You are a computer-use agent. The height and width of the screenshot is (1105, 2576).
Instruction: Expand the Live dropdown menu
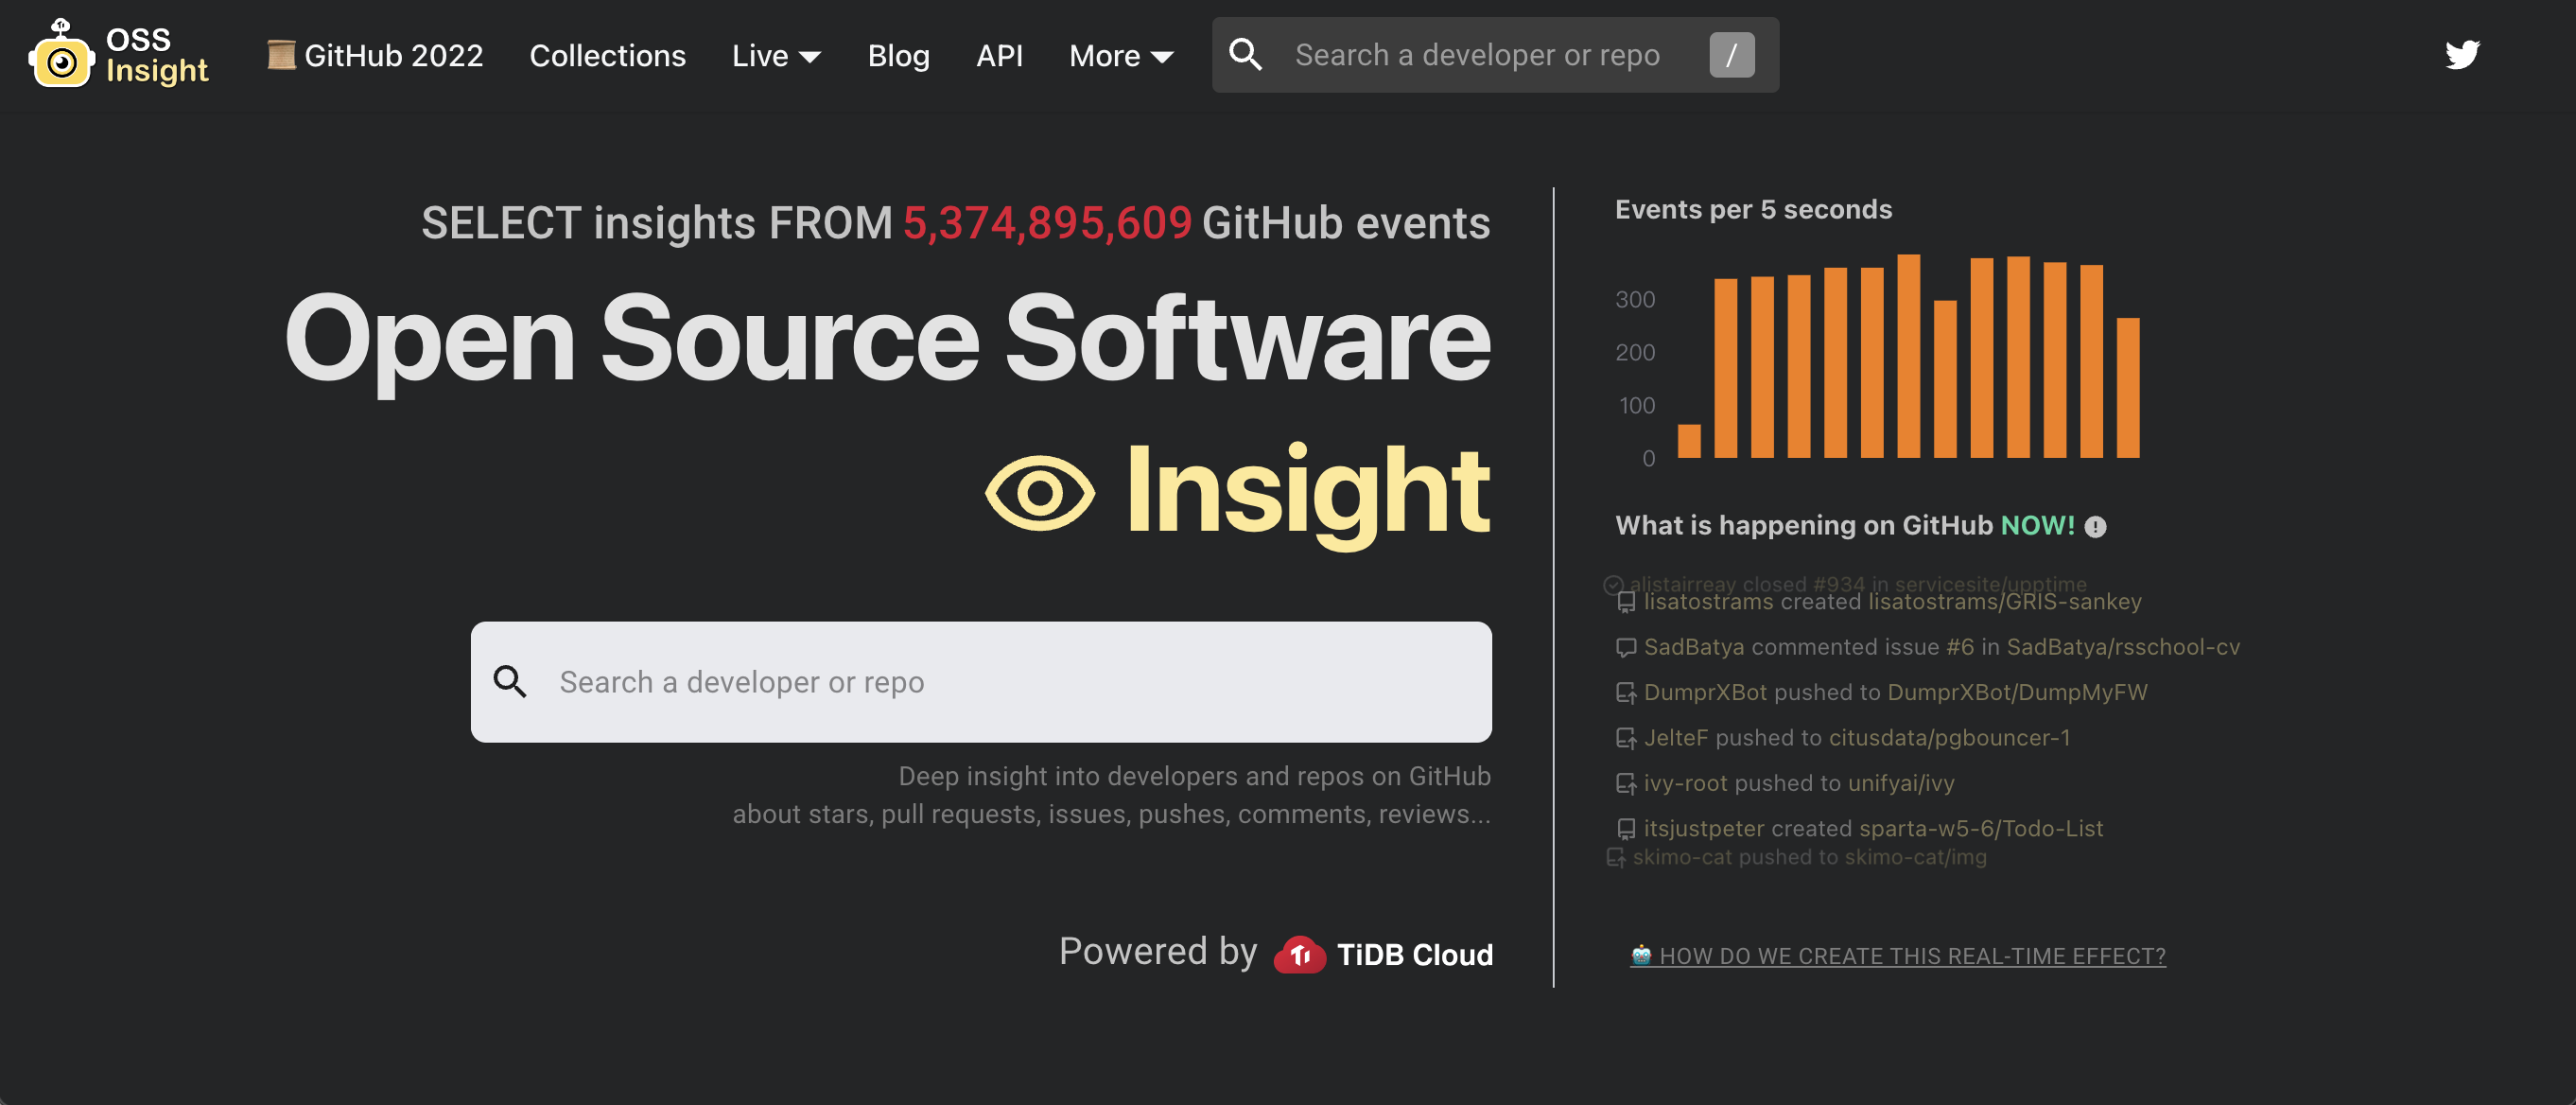pos(774,54)
